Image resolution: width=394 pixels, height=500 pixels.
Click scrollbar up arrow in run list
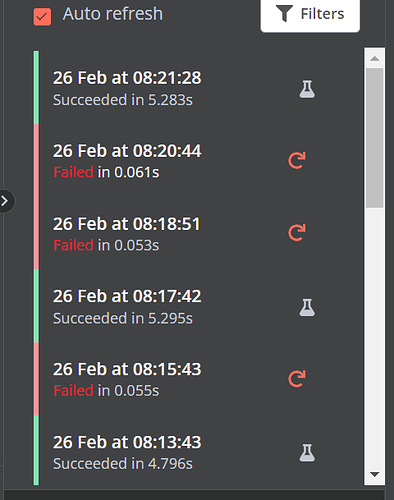coord(375,59)
